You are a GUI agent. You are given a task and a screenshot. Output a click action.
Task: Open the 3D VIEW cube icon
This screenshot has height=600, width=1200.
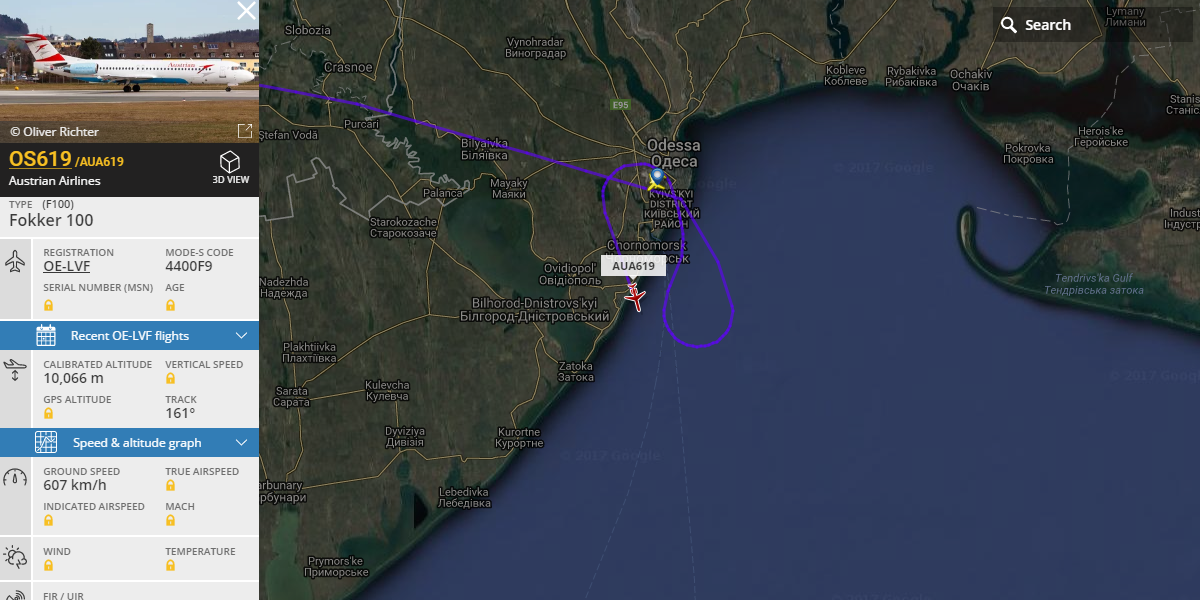[230, 162]
